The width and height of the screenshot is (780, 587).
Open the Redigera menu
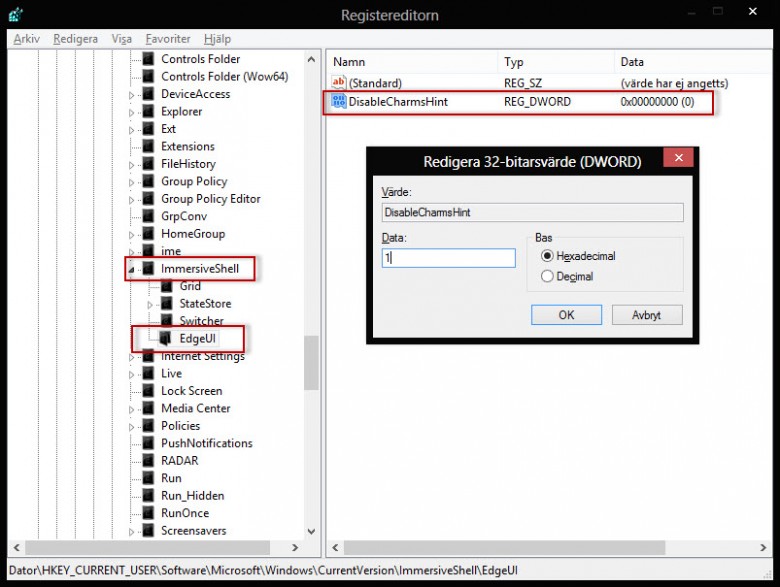click(x=76, y=39)
